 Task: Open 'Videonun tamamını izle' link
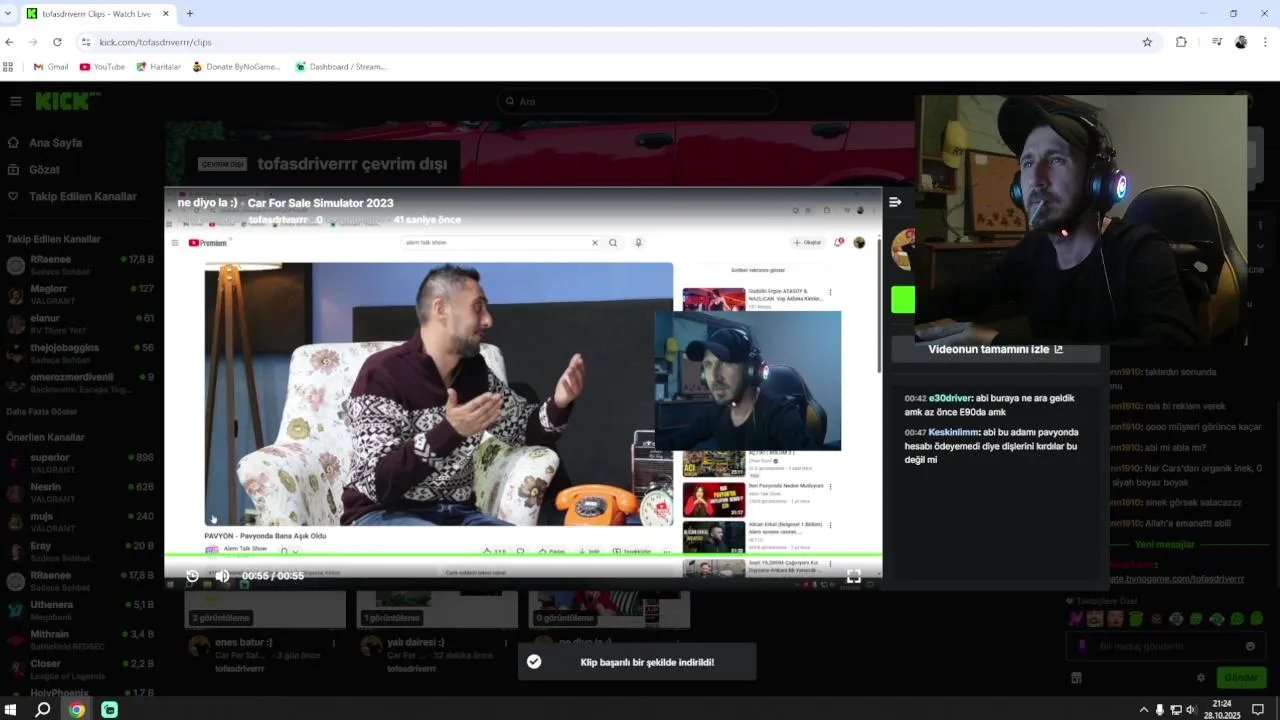pos(995,349)
